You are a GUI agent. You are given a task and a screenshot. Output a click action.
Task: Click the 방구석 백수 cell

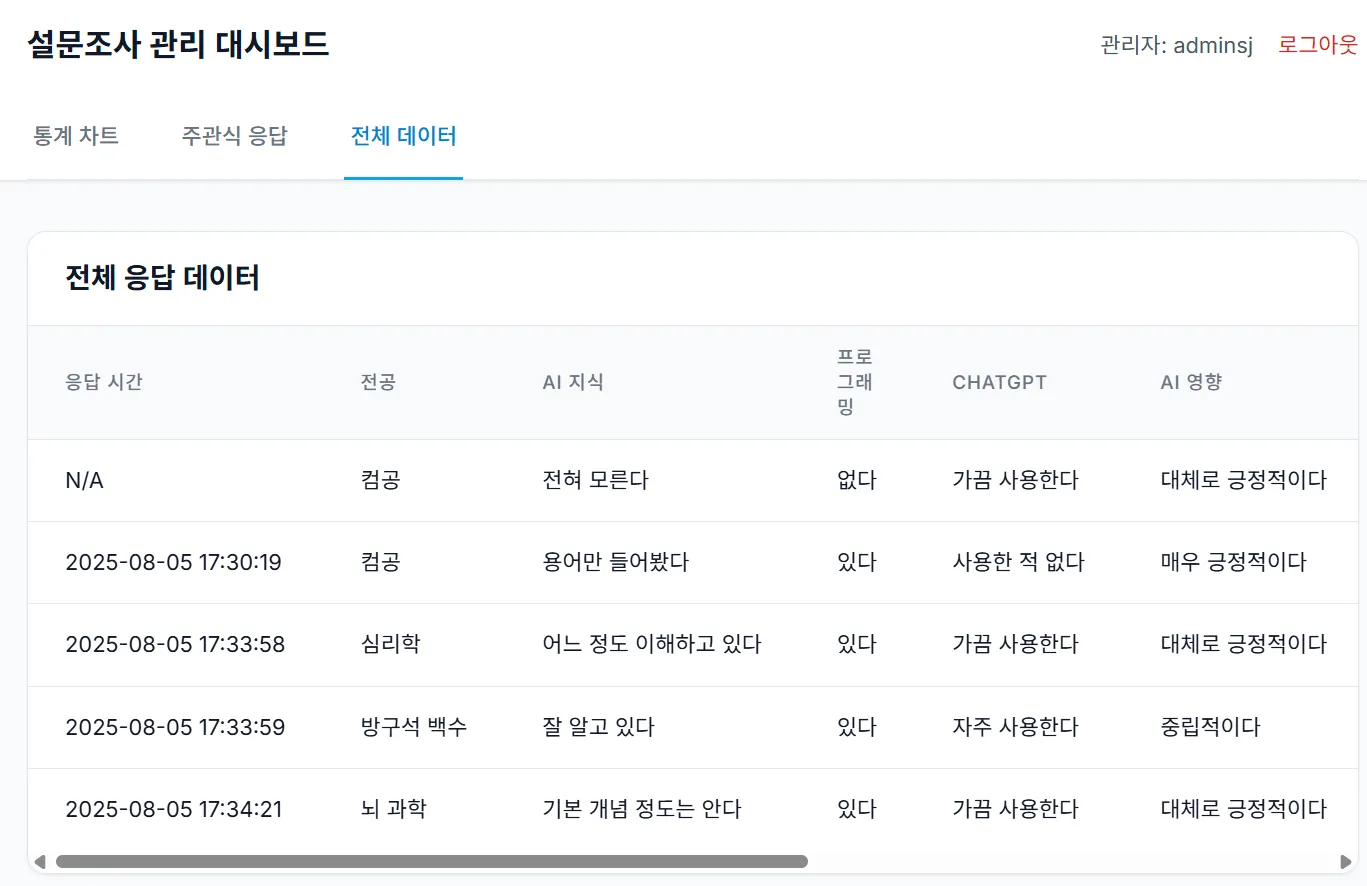point(413,727)
